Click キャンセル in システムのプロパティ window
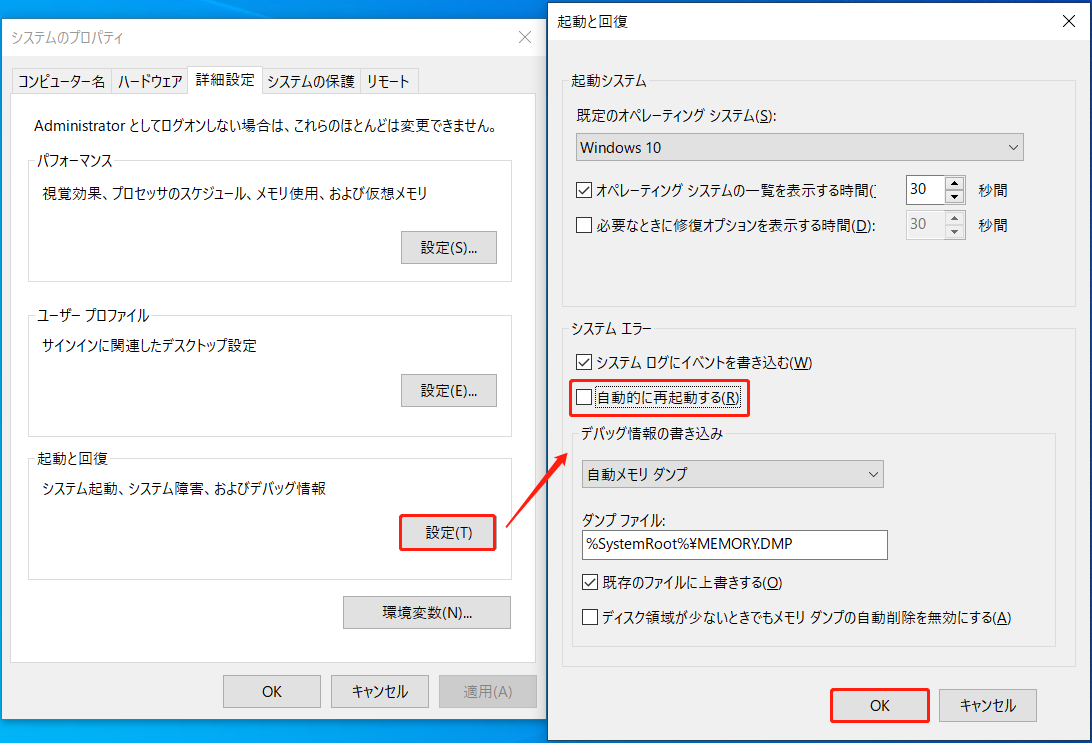Viewport: 1092px width, 743px height. 380,691
